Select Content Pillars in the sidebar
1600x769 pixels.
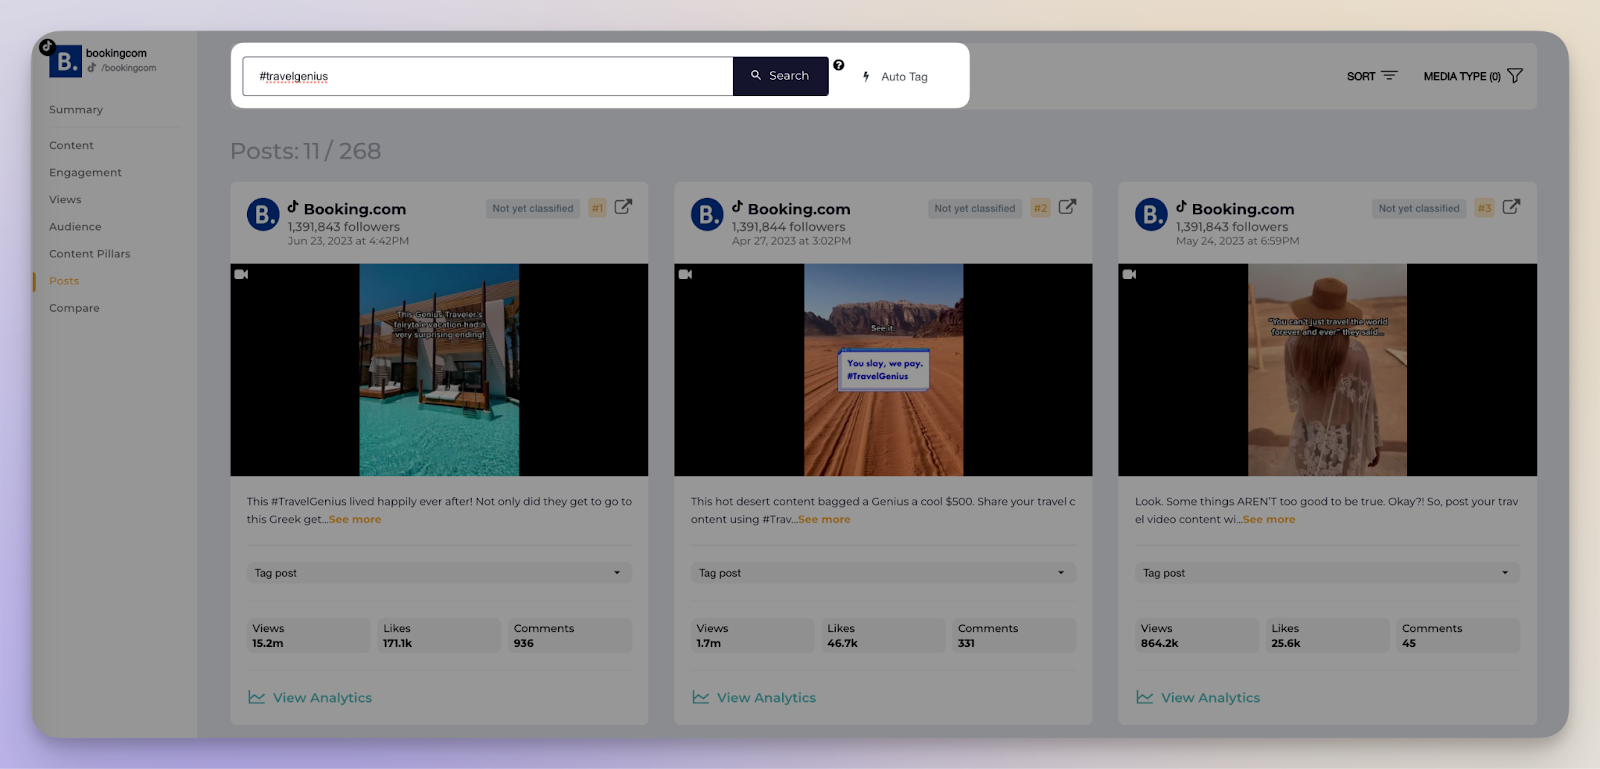pos(90,254)
